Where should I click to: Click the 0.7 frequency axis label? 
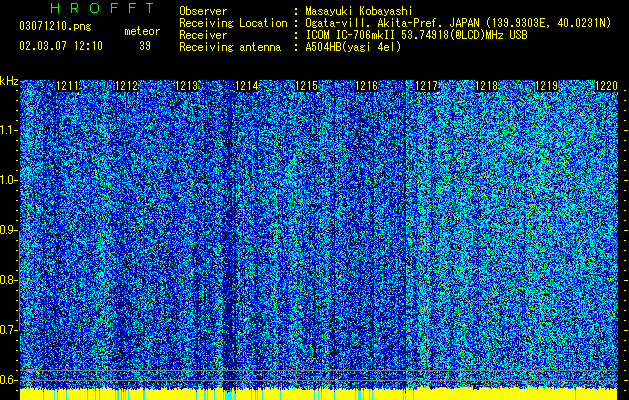tap(8, 330)
